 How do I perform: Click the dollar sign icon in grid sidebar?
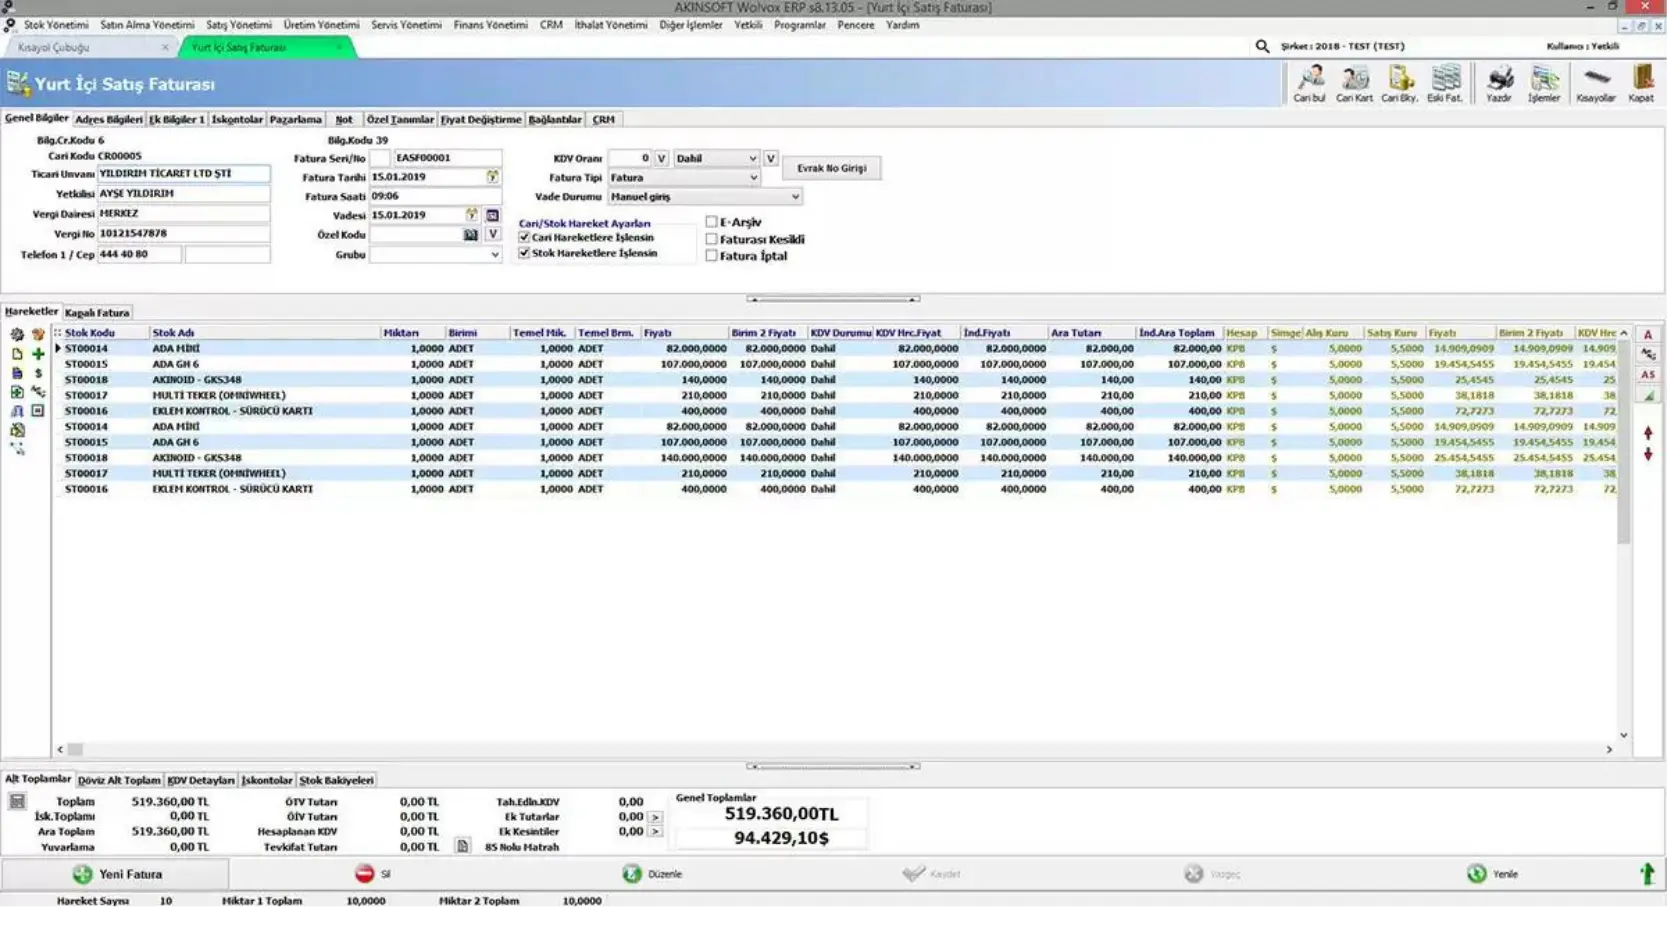(38, 375)
